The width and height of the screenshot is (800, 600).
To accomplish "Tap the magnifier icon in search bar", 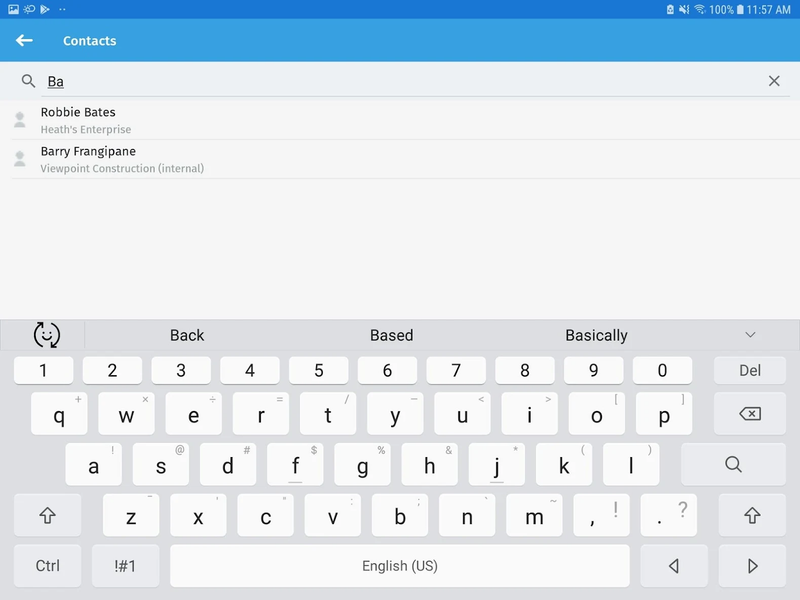I will (28, 81).
